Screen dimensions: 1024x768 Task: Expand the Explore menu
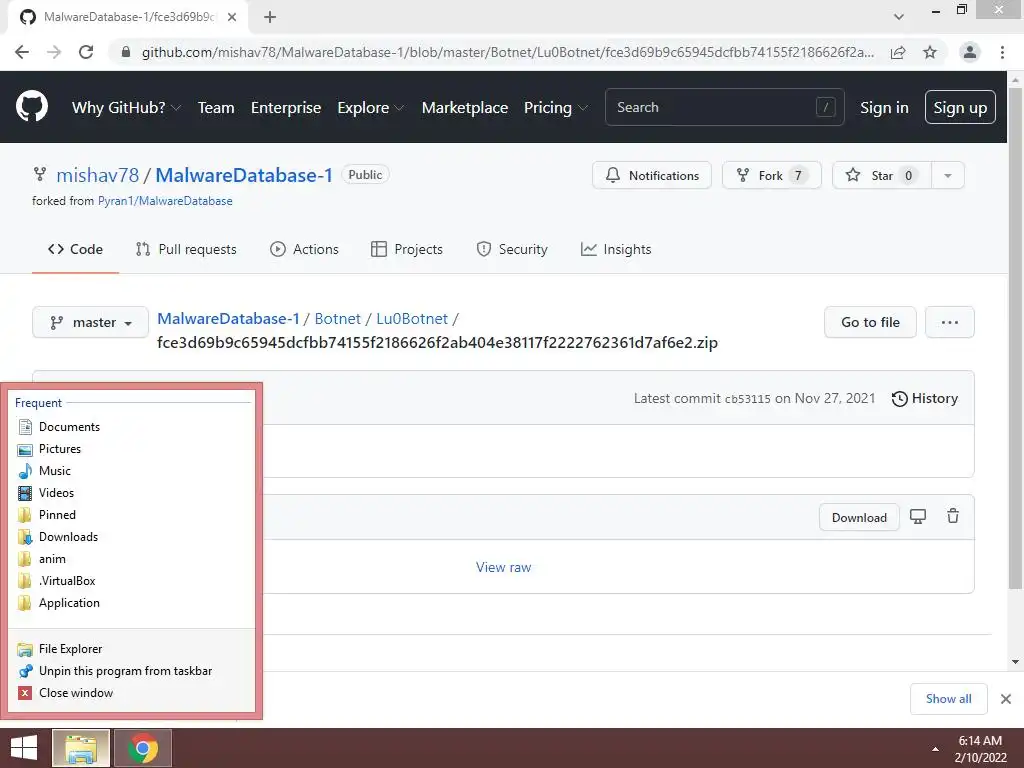click(x=370, y=108)
